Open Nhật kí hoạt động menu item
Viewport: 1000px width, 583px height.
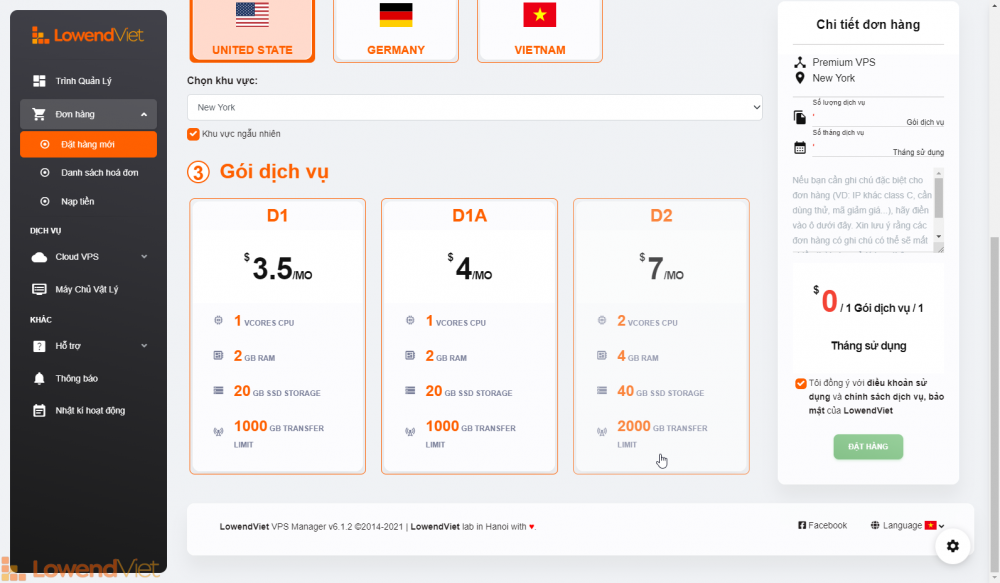coord(88,411)
